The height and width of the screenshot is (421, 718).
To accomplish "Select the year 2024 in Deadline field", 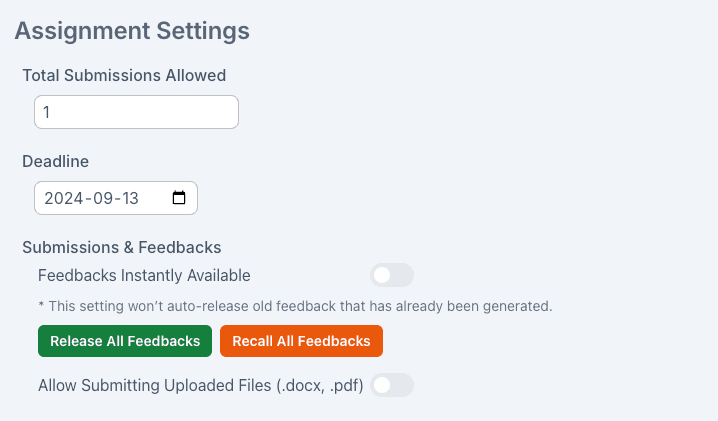I will coord(64,198).
